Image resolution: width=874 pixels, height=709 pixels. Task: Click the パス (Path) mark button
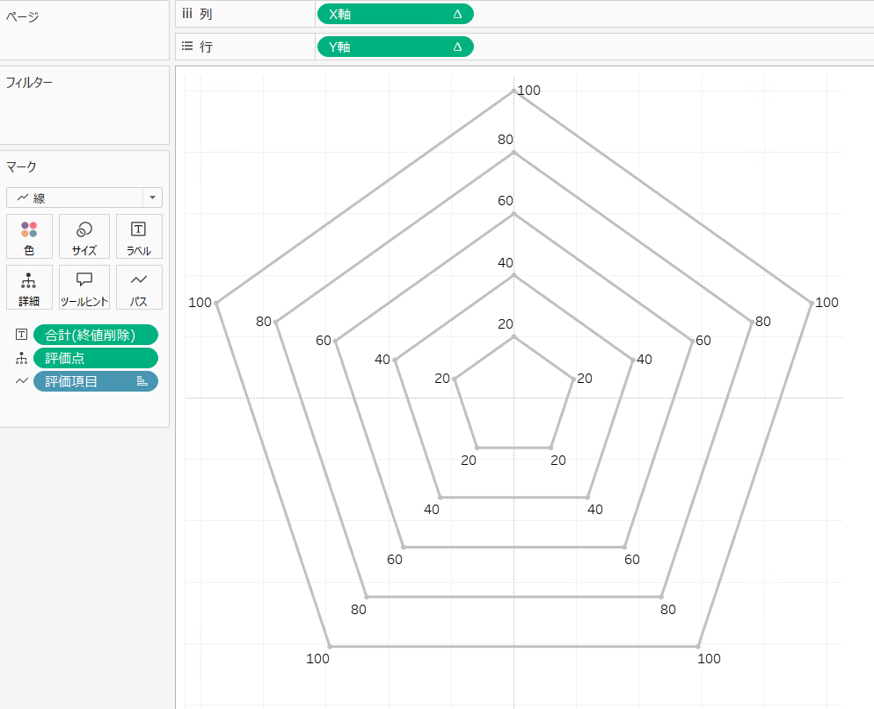click(139, 286)
